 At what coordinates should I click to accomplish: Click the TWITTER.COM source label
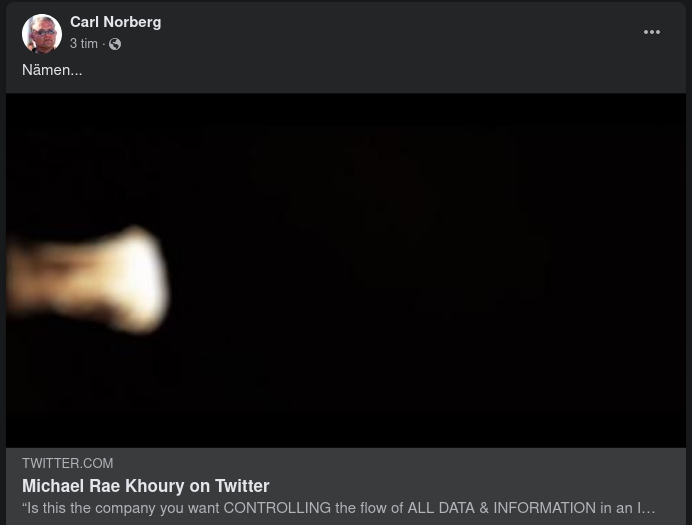(x=68, y=463)
